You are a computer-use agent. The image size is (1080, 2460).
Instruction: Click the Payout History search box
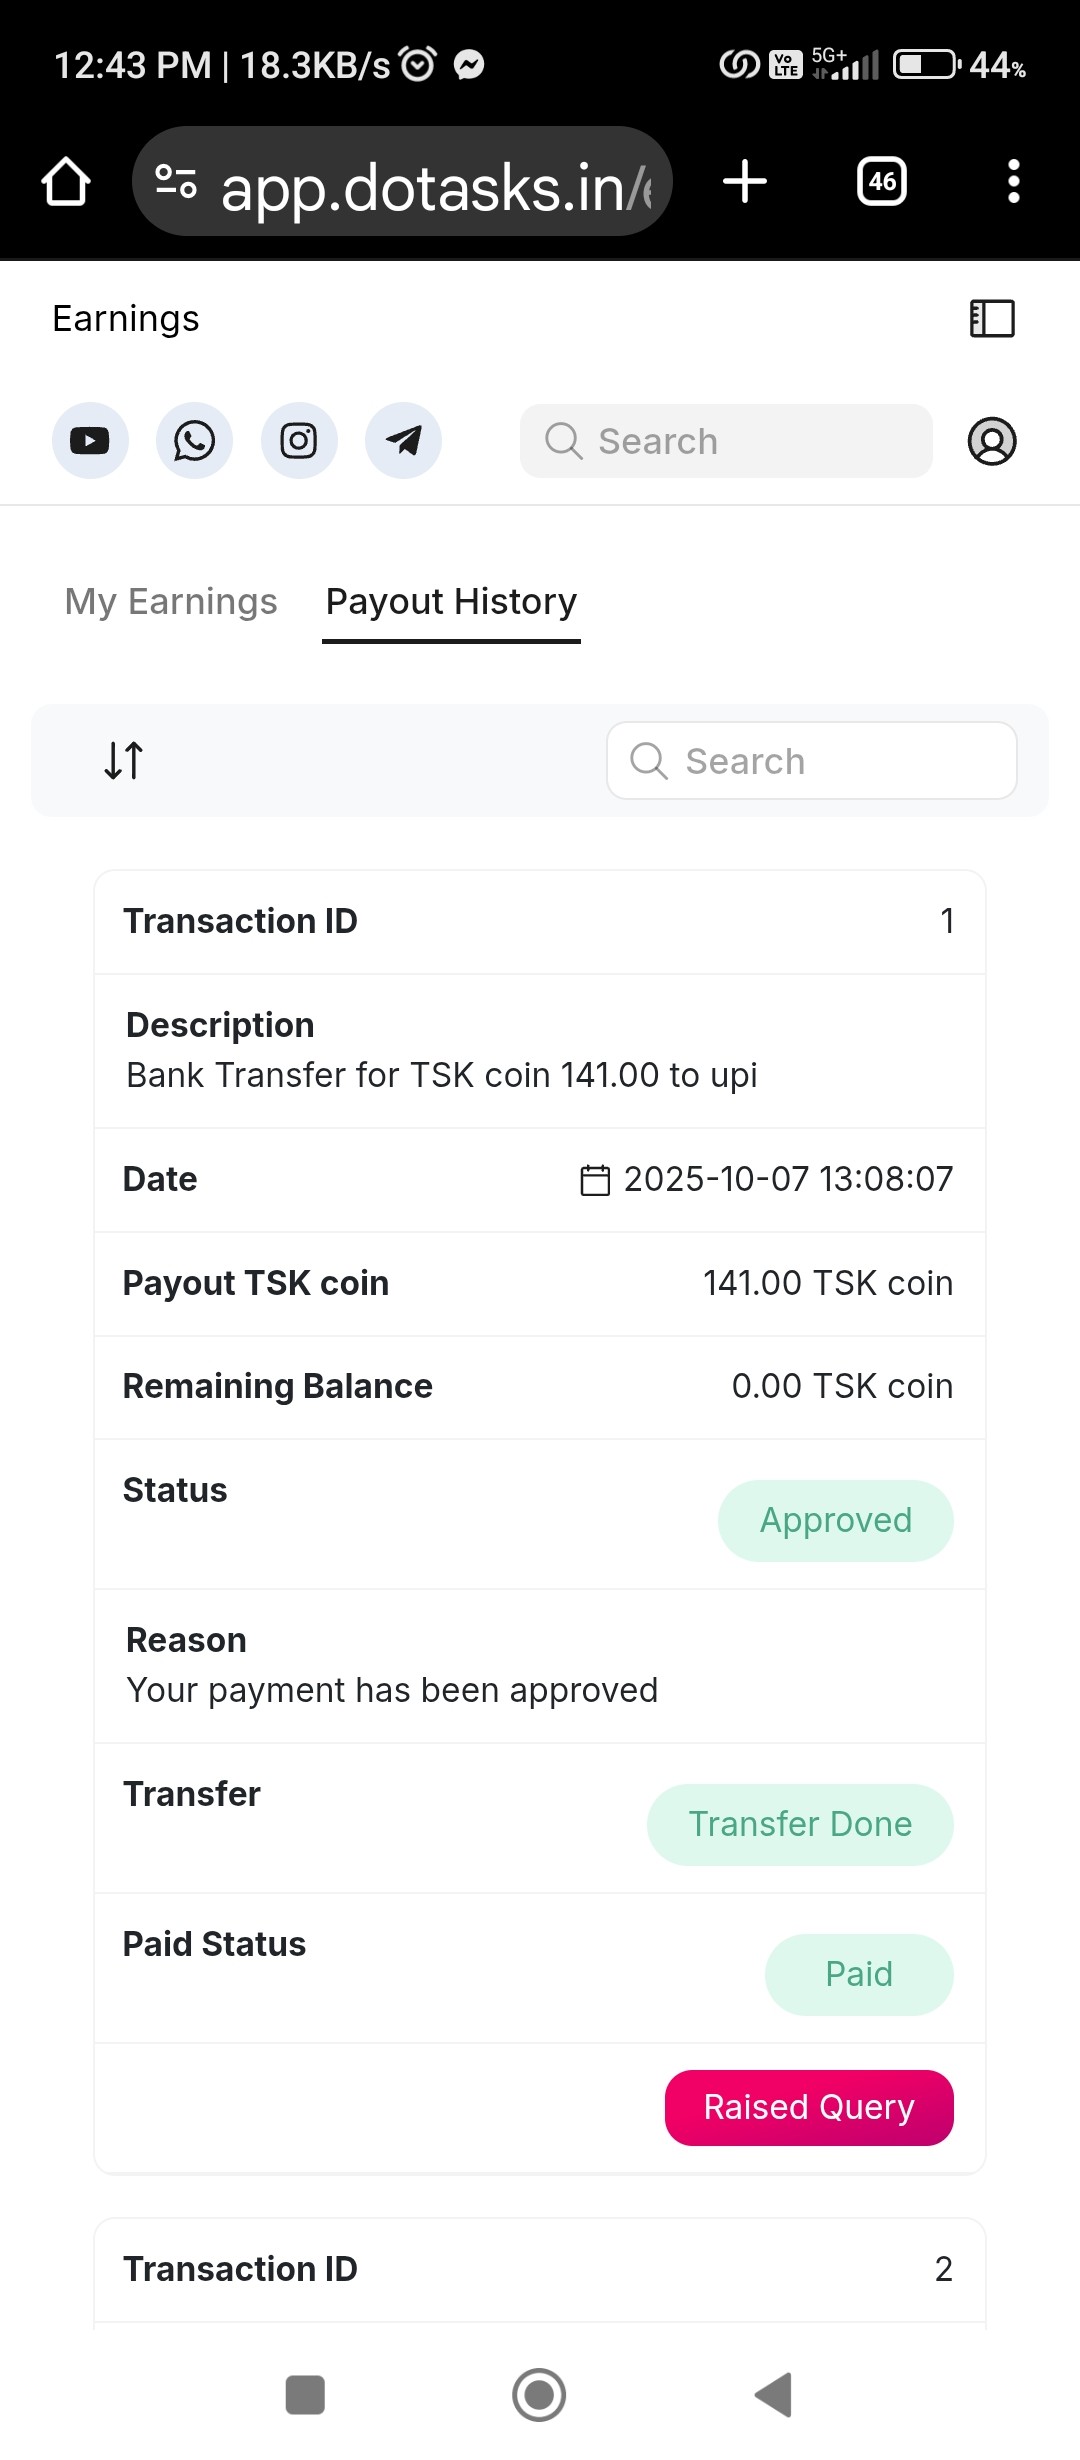(812, 761)
